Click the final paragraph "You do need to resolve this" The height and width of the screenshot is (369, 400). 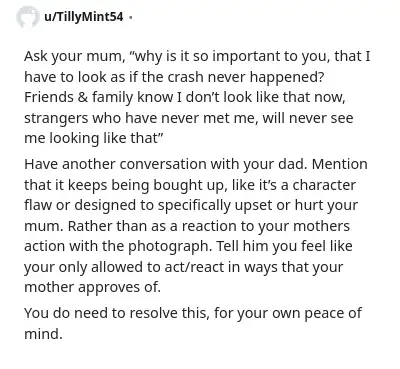tap(193, 323)
